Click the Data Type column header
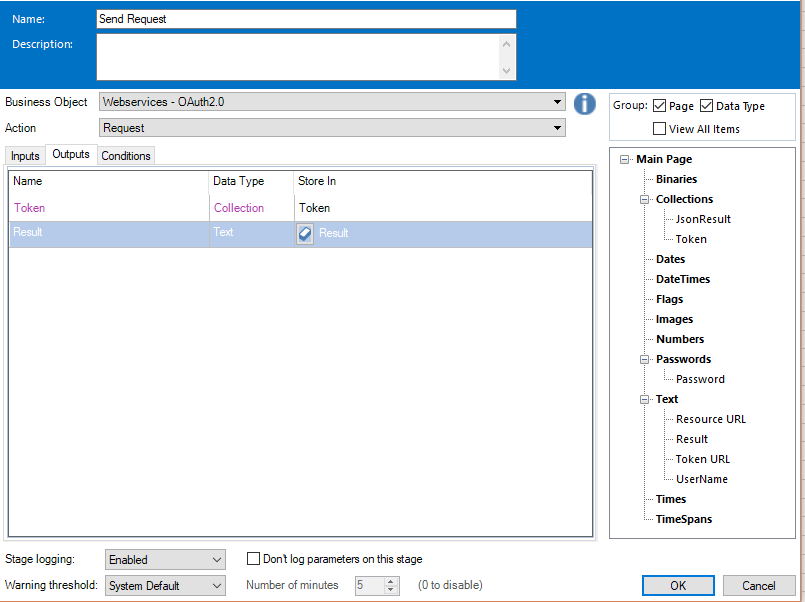 coord(252,181)
